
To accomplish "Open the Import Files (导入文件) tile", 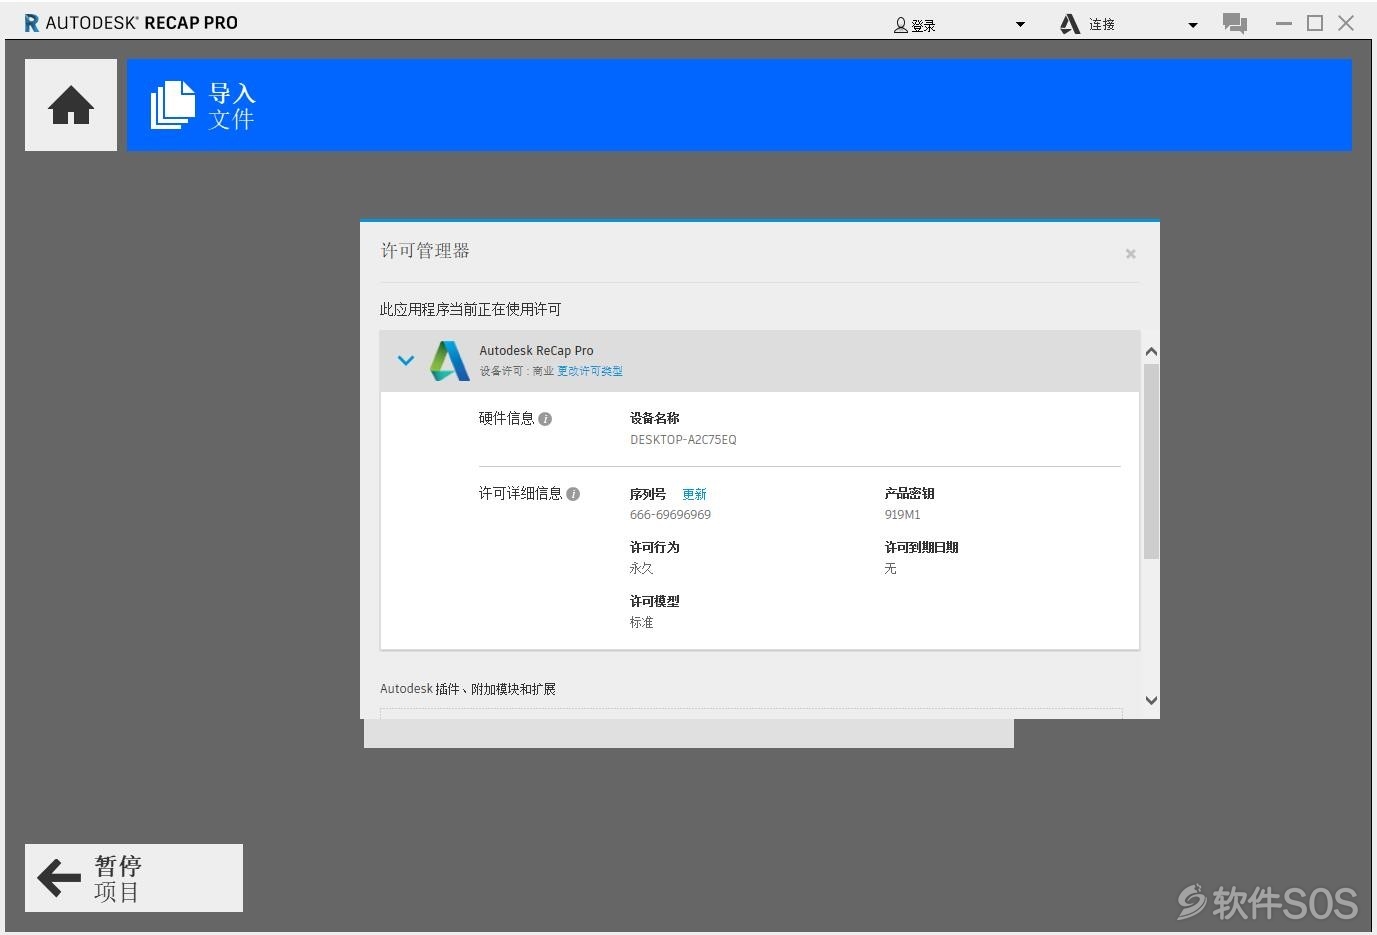I will click(739, 105).
